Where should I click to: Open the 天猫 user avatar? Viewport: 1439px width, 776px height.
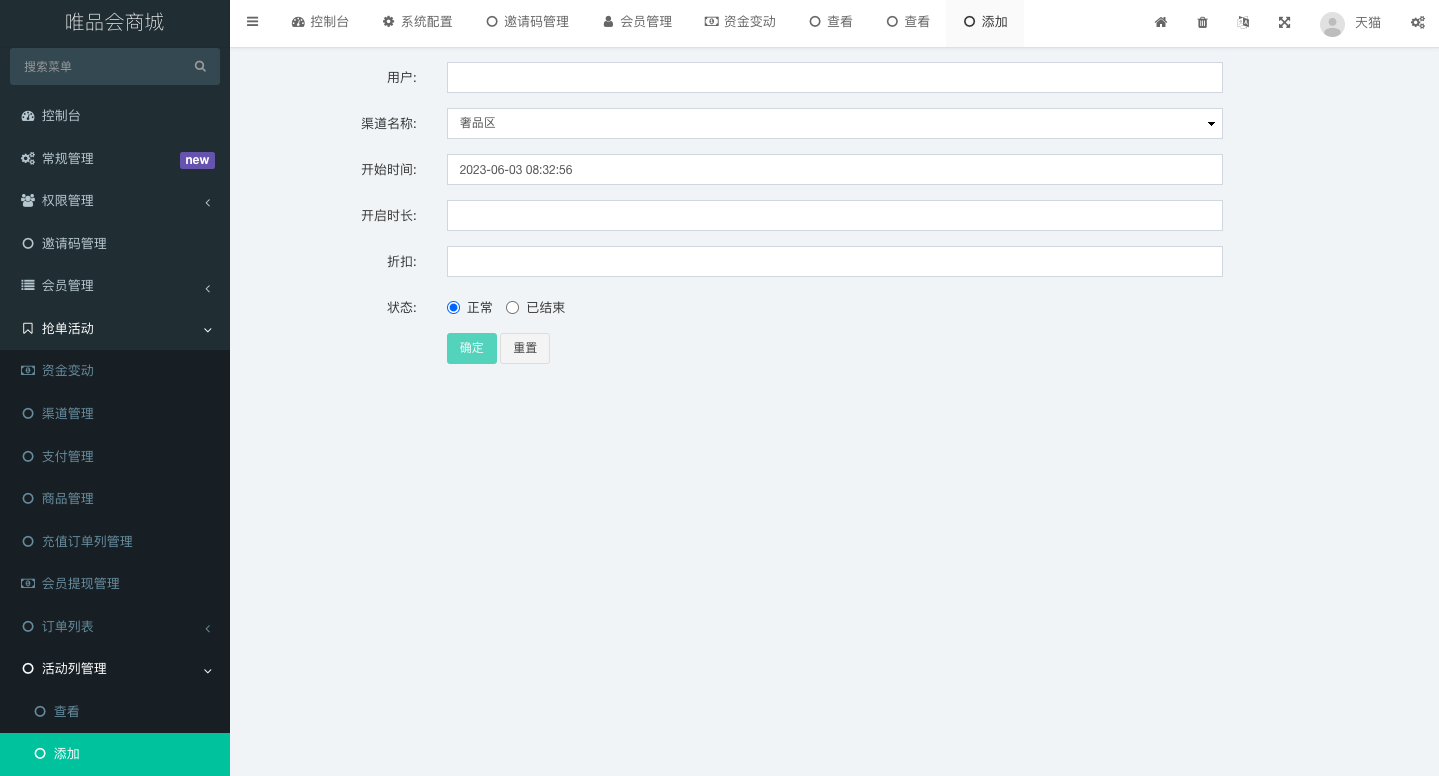click(1332, 23)
